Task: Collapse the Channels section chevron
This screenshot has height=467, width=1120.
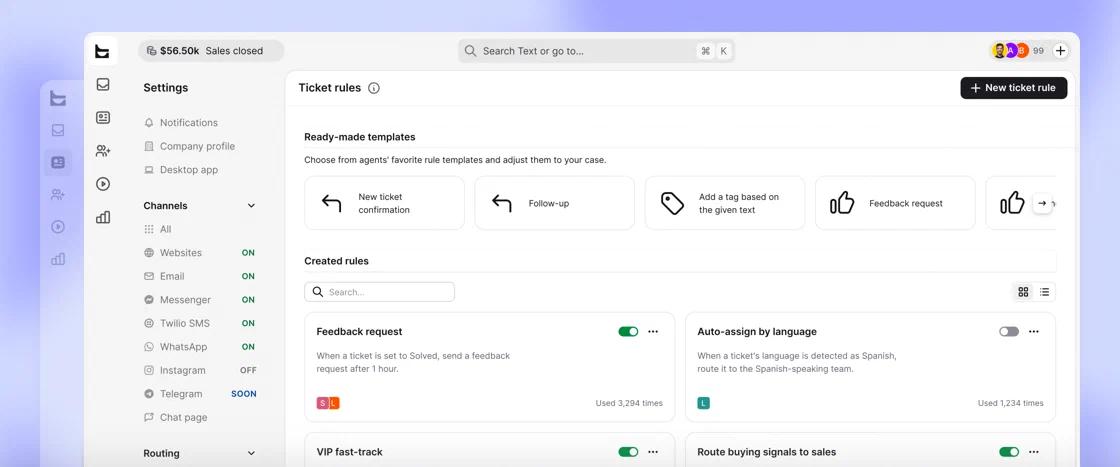Action: coord(251,206)
